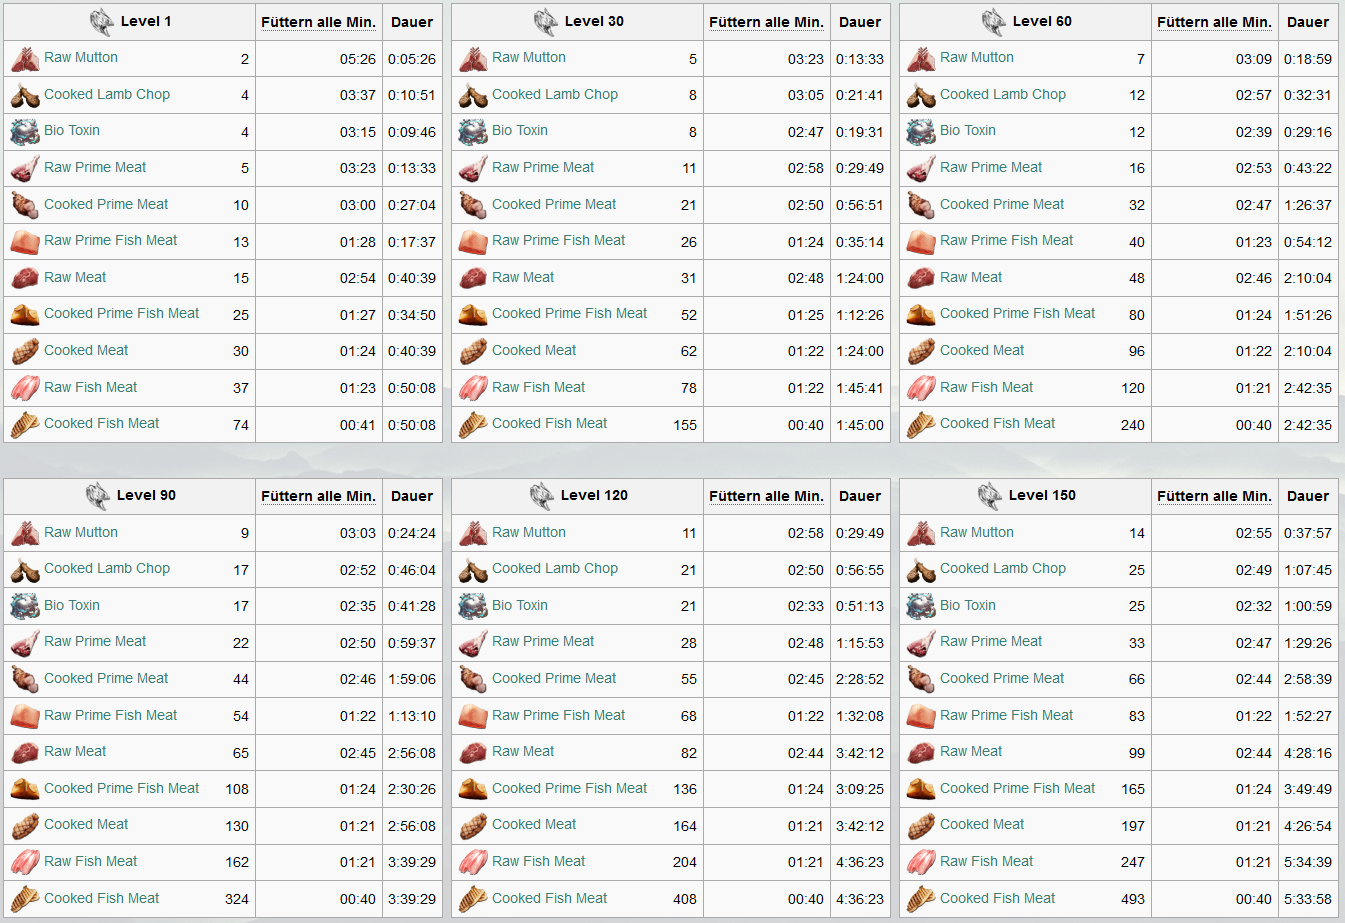Click Cooked Fish Meat icon in Level 60 table

click(921, 425)
